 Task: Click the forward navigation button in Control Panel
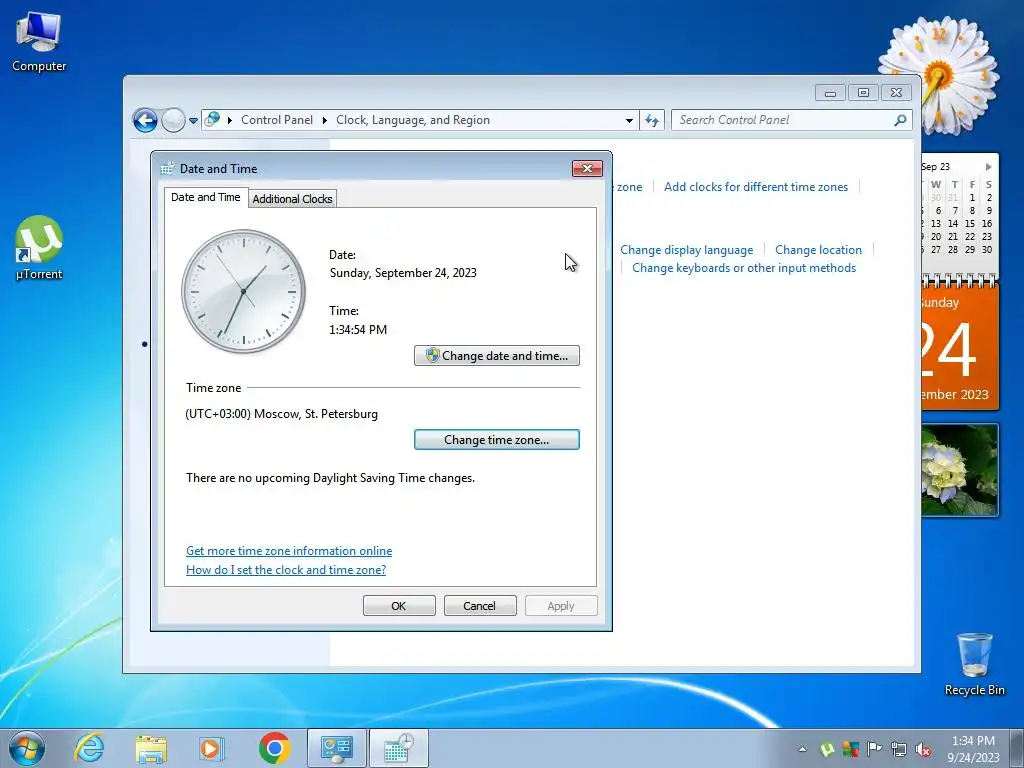click(173, 120)
